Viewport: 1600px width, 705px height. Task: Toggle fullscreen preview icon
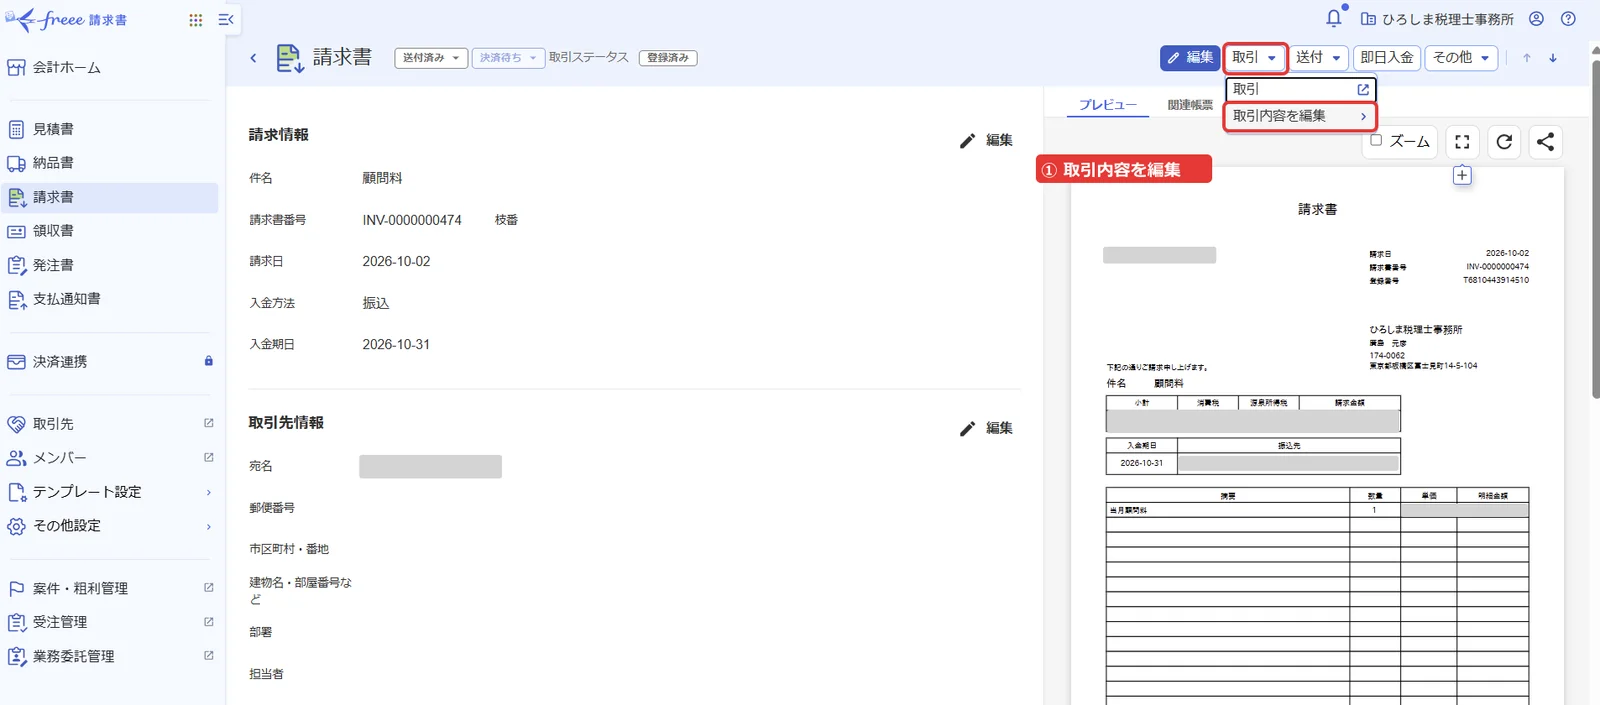(1462, 142)
